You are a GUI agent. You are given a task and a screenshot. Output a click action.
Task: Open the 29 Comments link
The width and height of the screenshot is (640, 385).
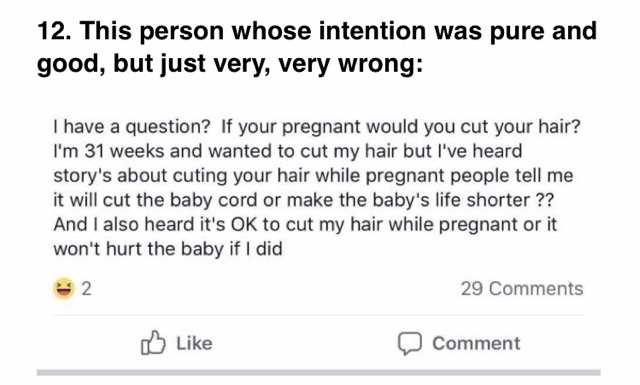click(x=522, y=289)
